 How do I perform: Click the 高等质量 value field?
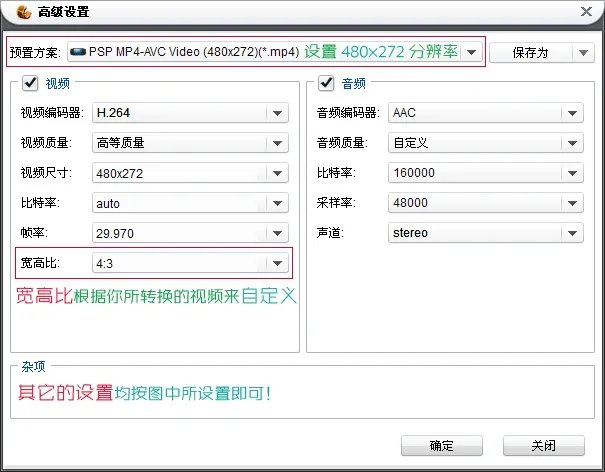tap(190, 143)
